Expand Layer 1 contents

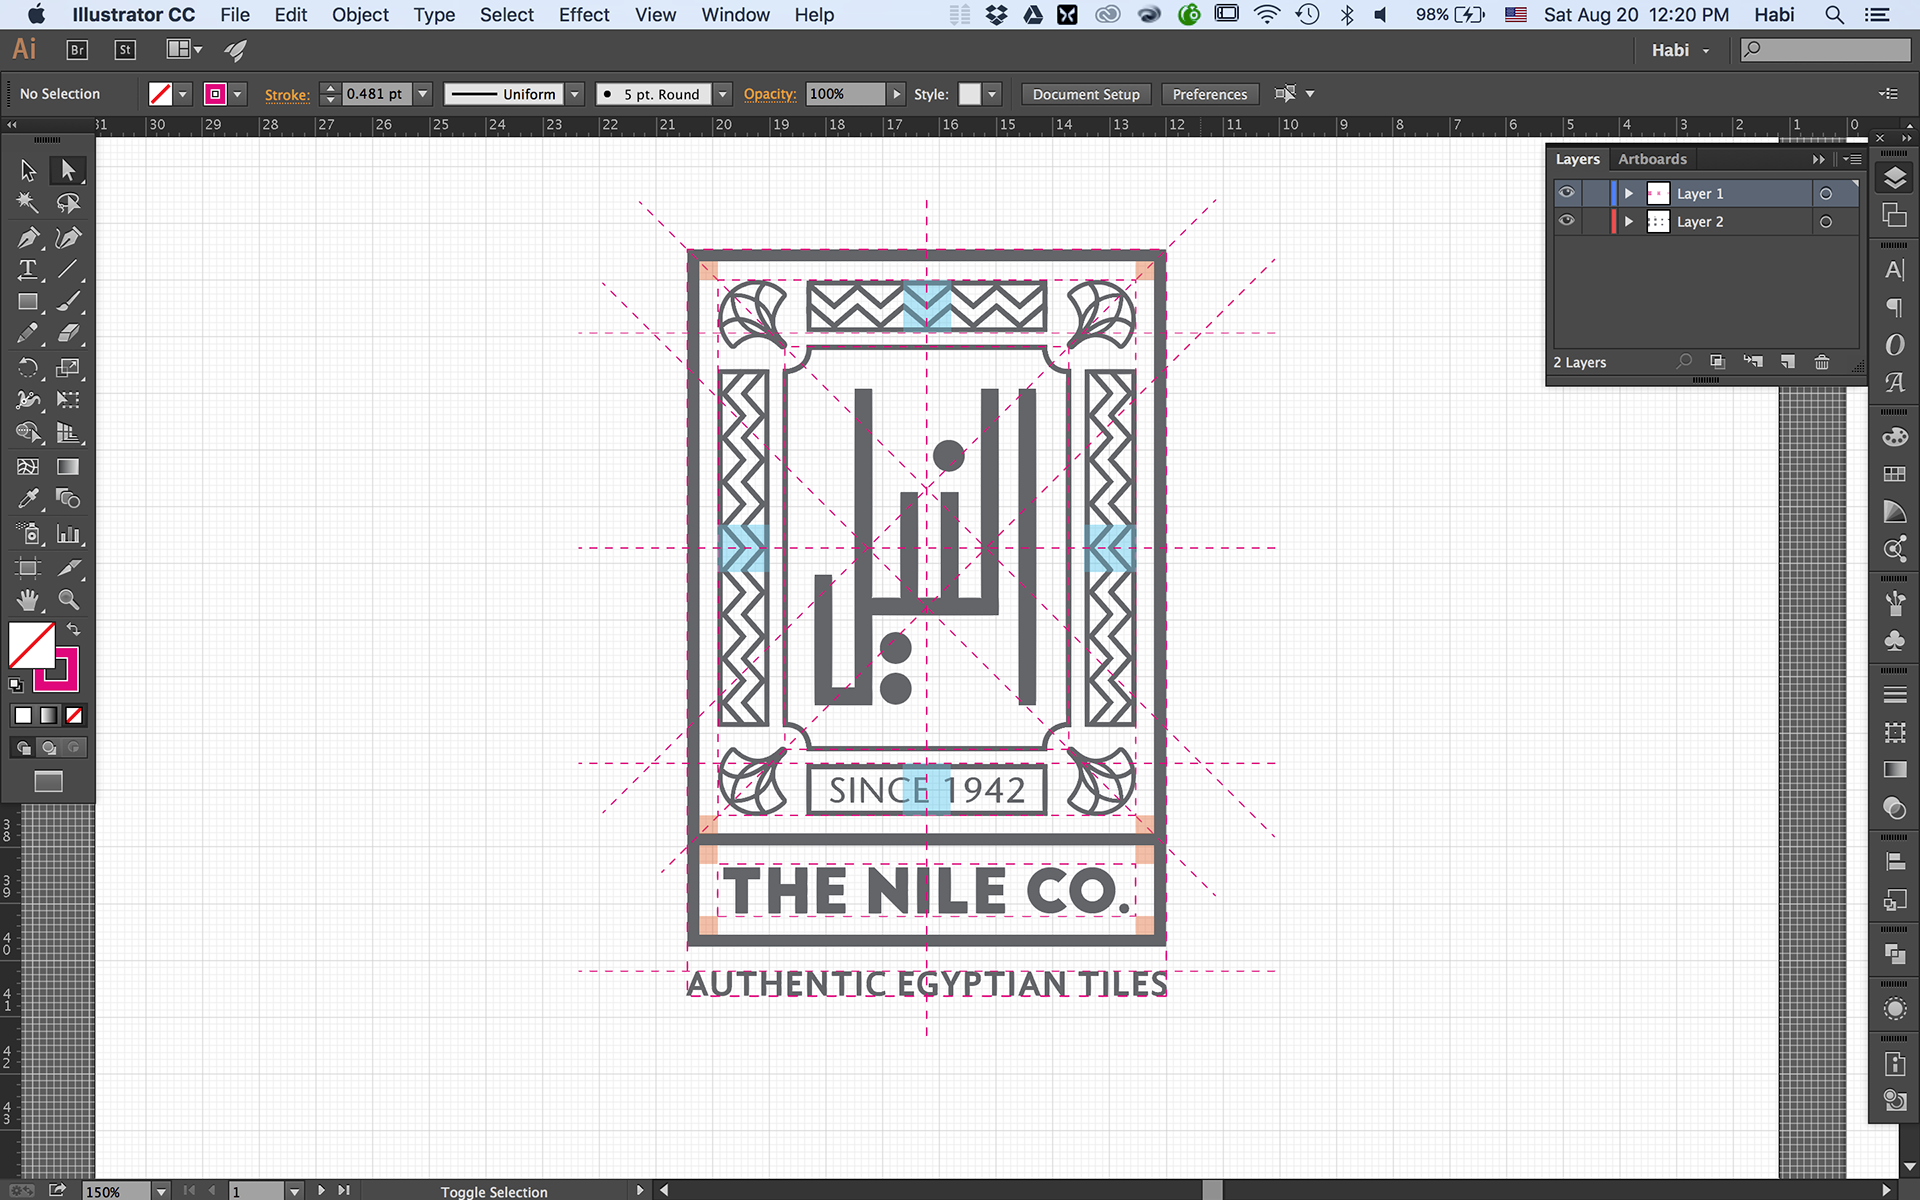[x=1629, y=193]
